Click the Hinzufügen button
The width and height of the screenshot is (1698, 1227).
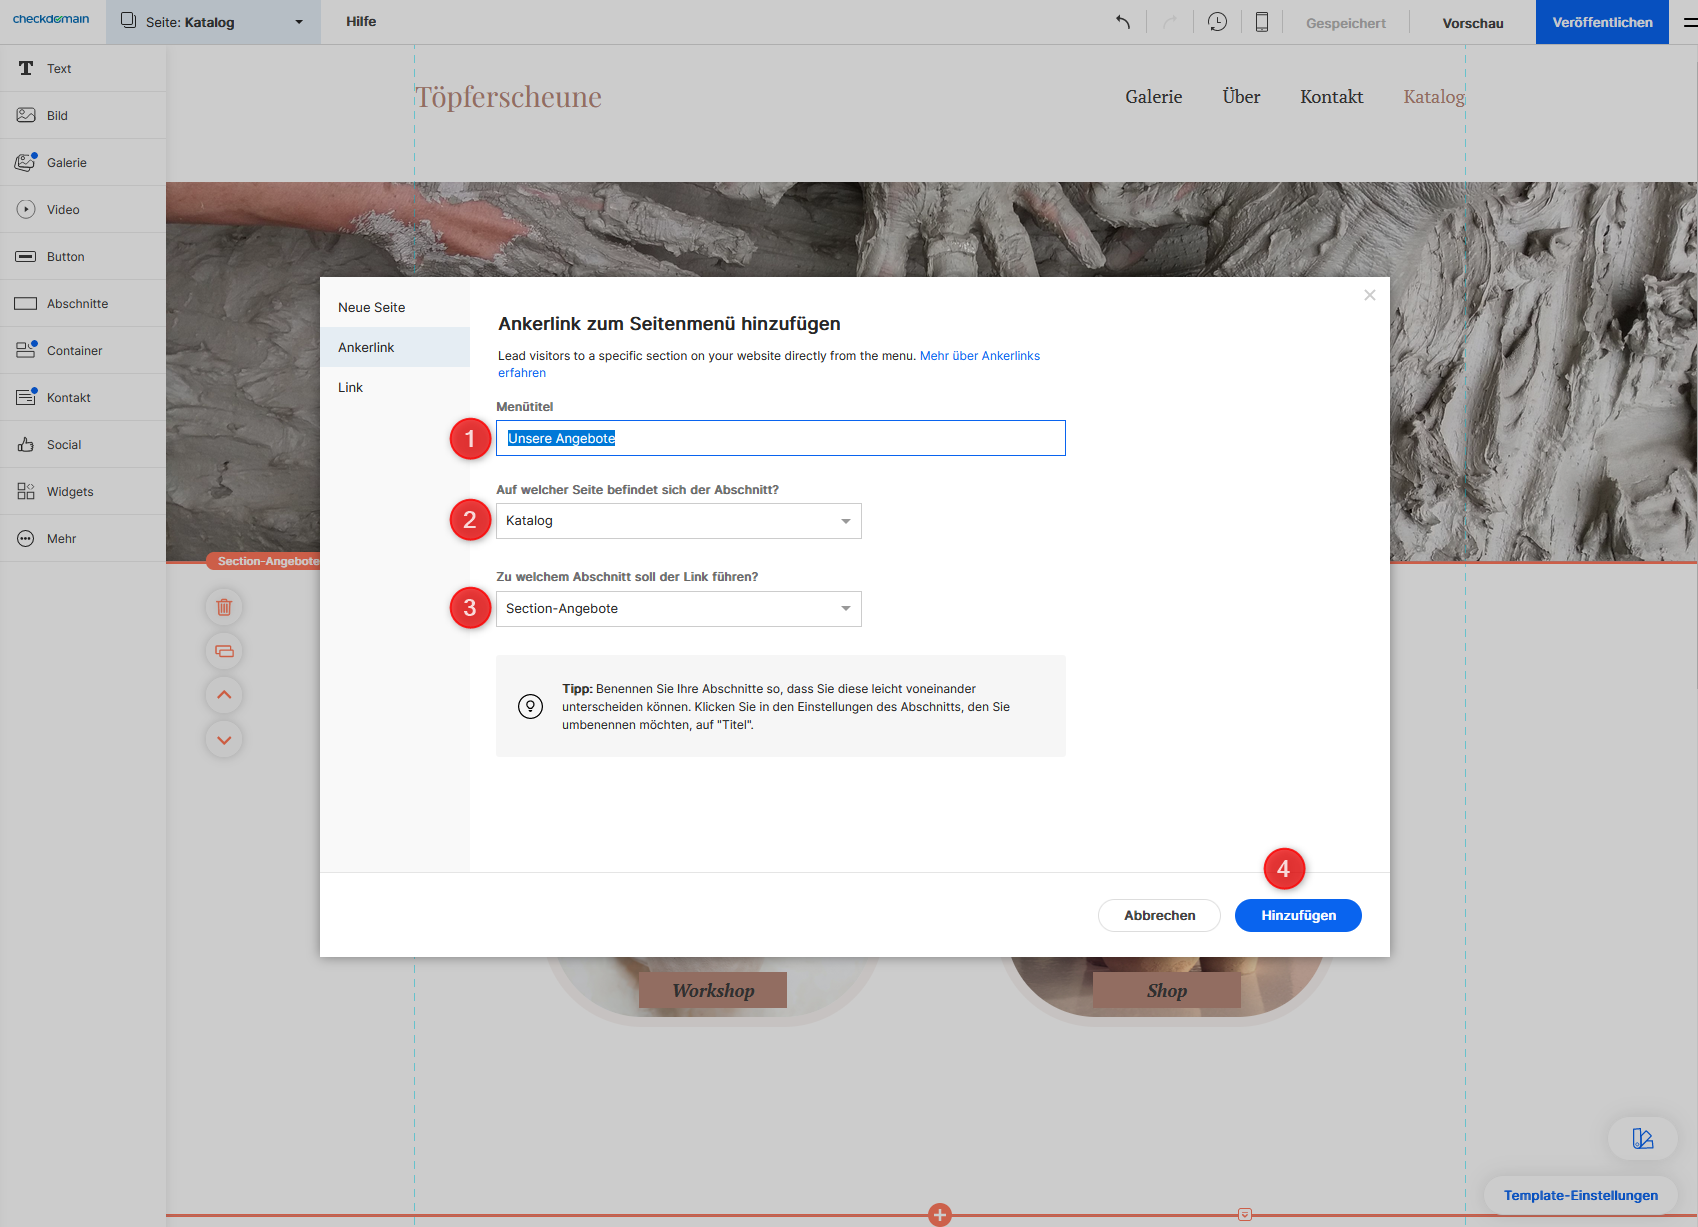tap(1297, 916)
